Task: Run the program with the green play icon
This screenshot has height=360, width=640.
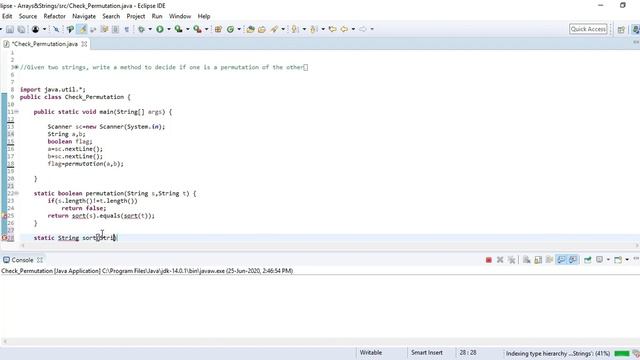Action: (160, 29)
